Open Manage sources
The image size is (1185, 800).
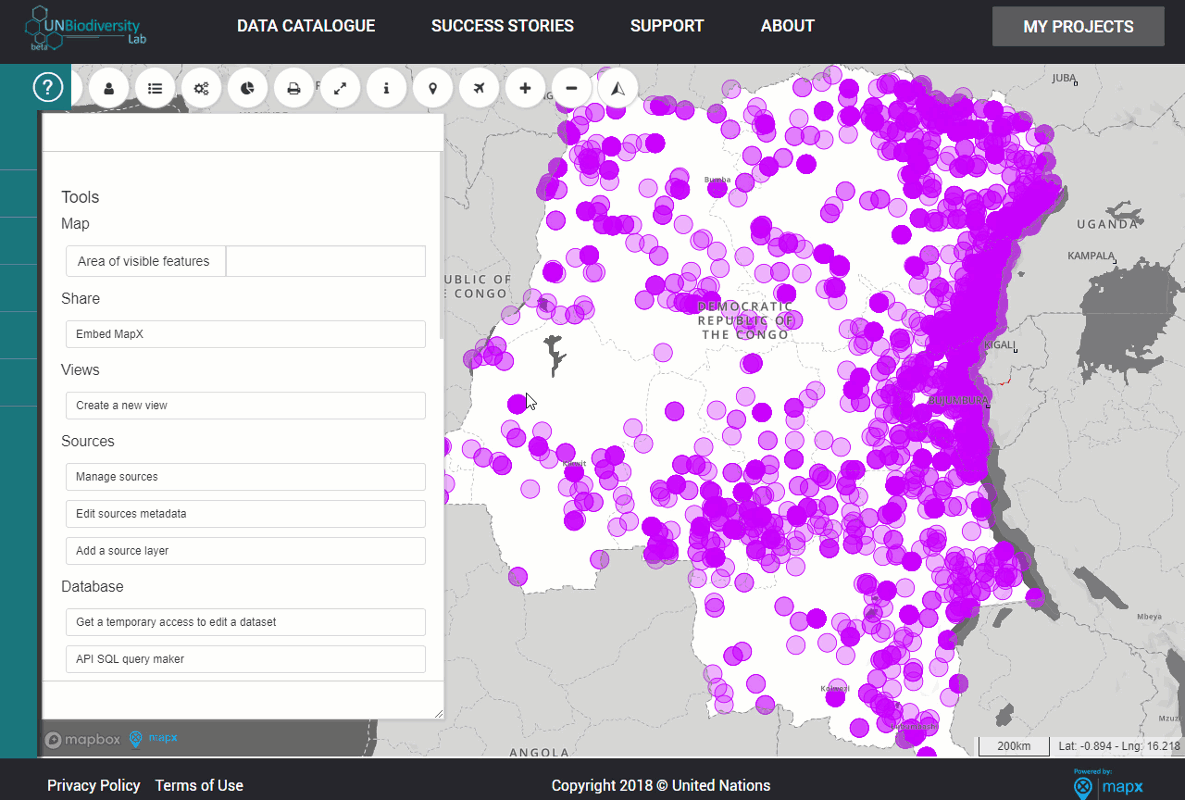coord(246,477)
